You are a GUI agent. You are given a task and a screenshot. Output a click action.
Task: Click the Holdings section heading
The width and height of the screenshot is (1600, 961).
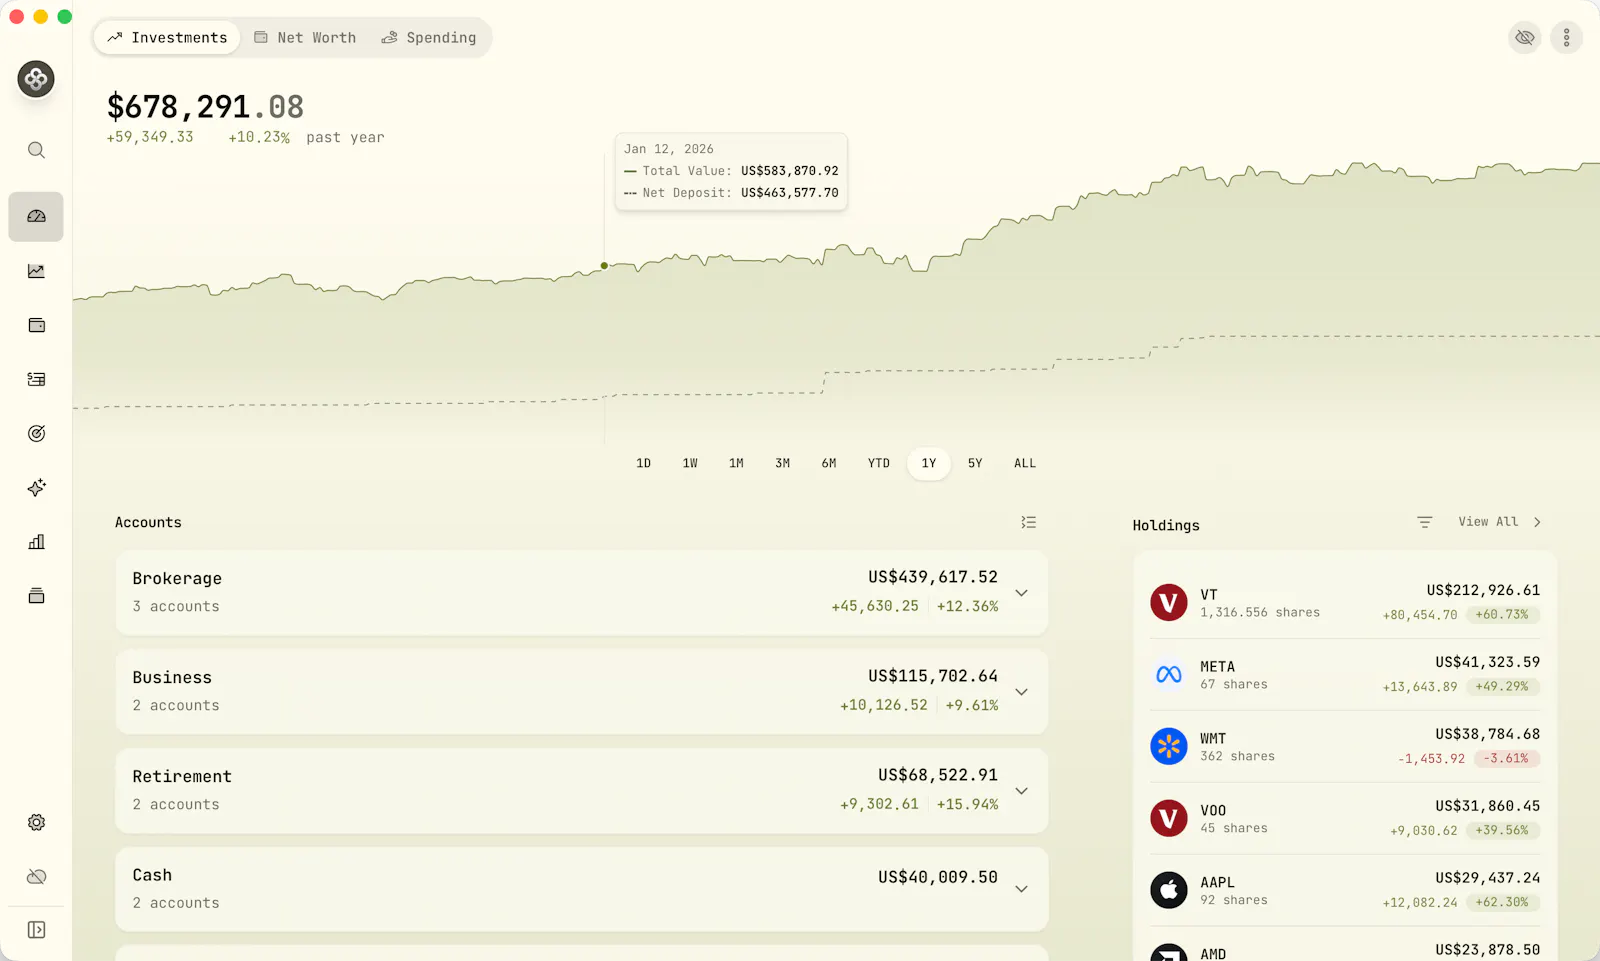click(x=1166, y=525)
